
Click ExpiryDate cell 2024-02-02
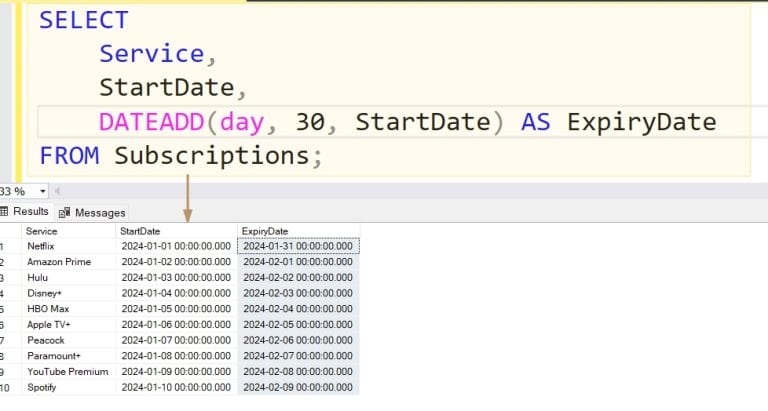298,277
